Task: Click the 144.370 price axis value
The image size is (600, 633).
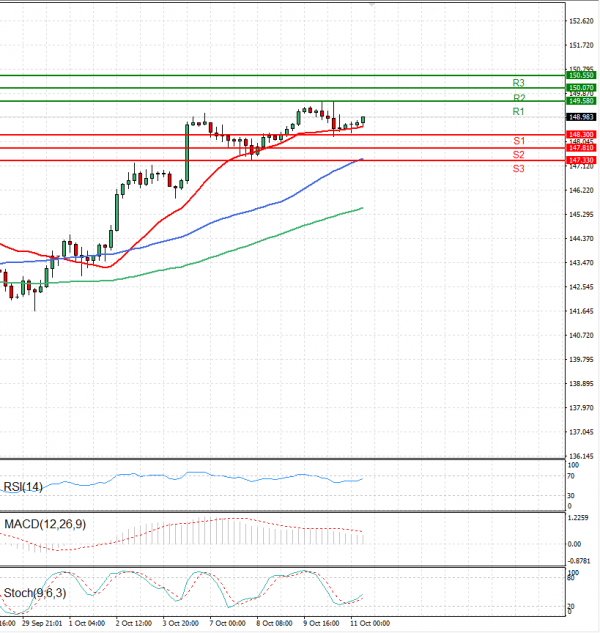Action: coord(581,239)
